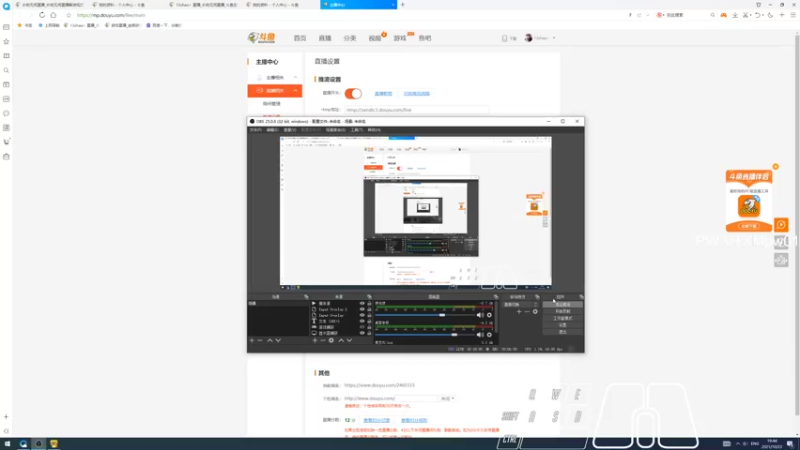This screenshot has height=450, width=800.
Task: Collapse the highlighted orange sidebar section
Action: pos(295,91)
